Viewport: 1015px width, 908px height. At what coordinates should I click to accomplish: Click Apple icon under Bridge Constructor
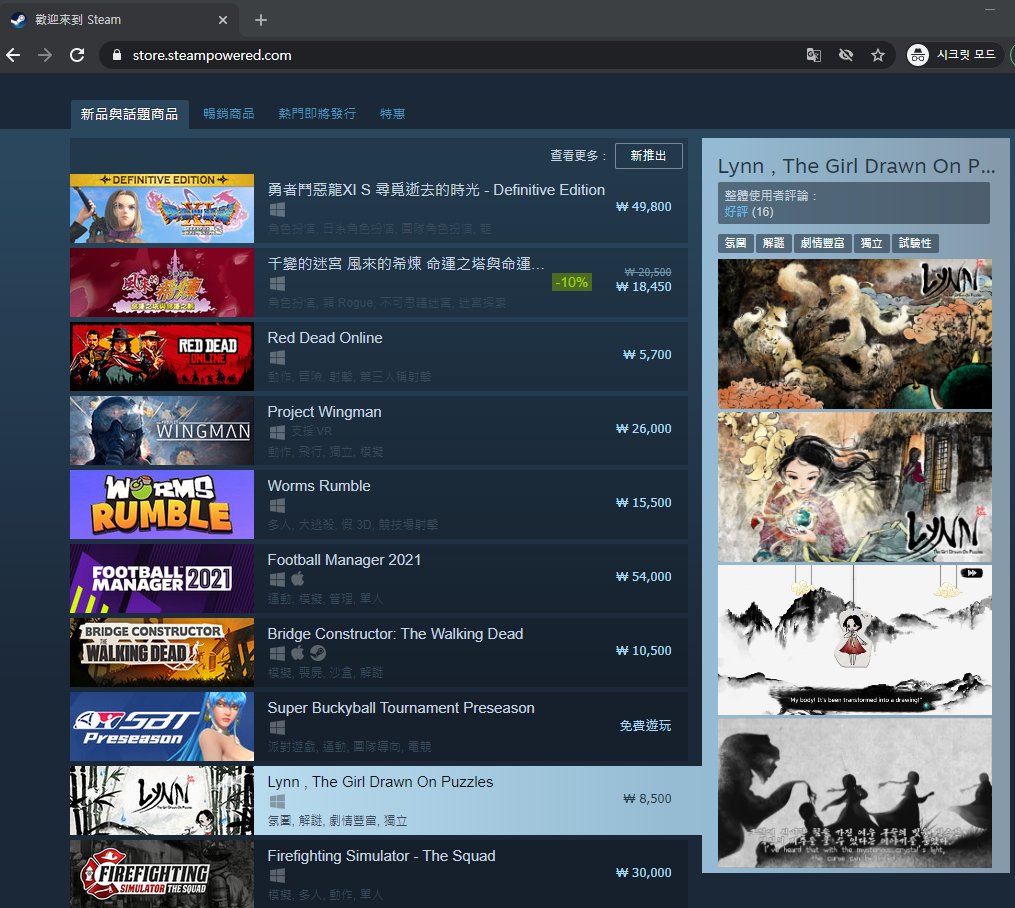[x=297, y=653]
